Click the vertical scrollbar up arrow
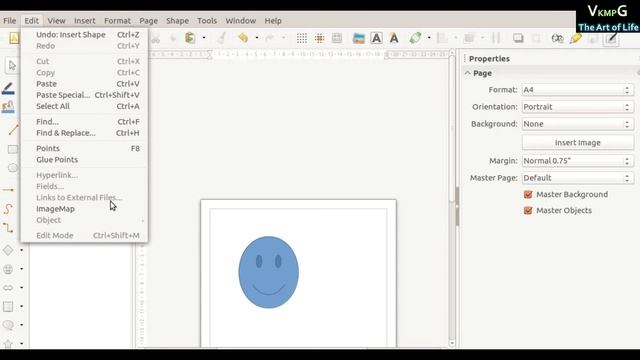The image size is (640, 360). [x=452, y=53]
